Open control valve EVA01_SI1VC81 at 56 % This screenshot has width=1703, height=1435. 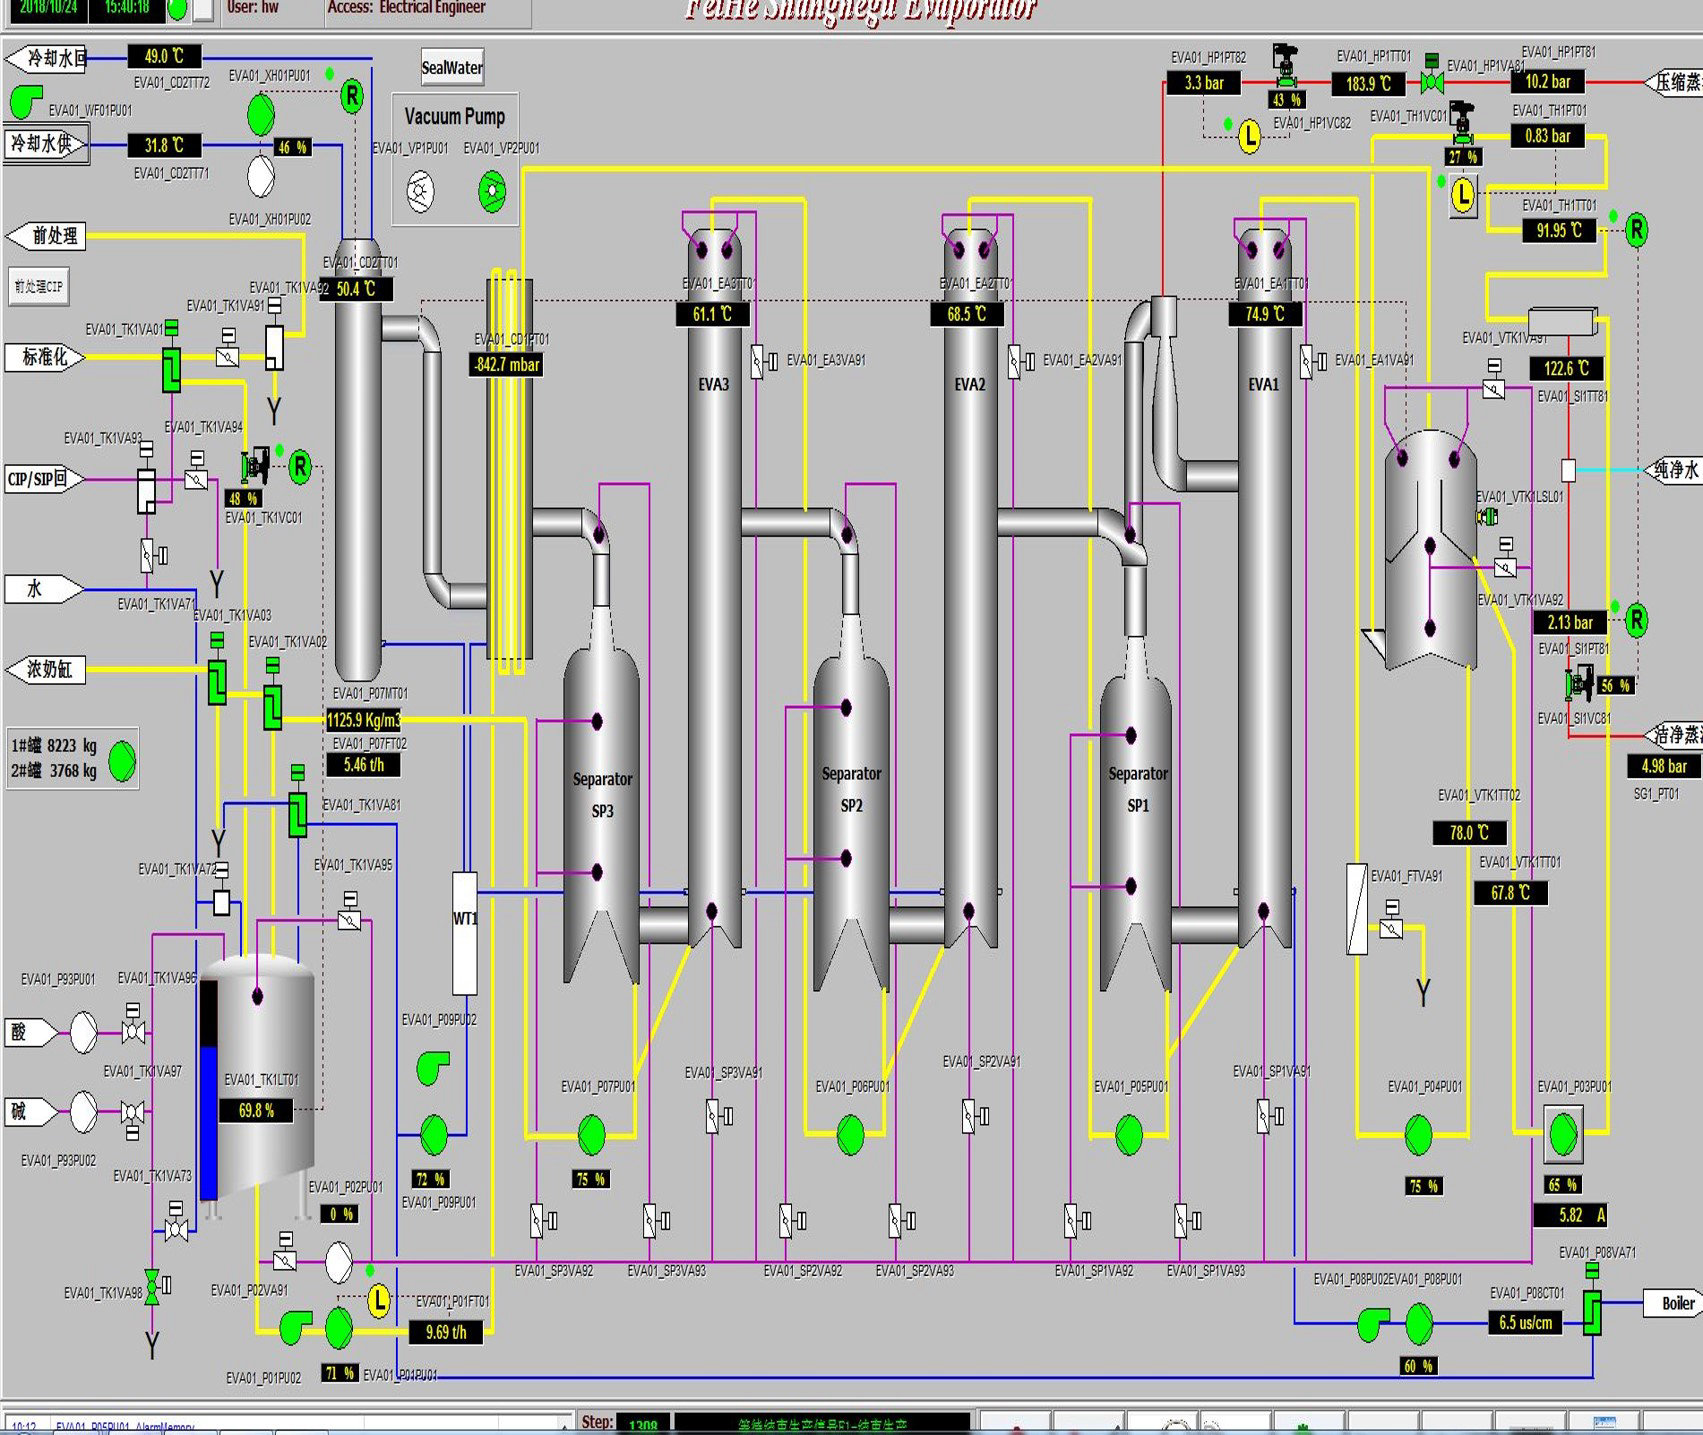(x=1580, y=685)
